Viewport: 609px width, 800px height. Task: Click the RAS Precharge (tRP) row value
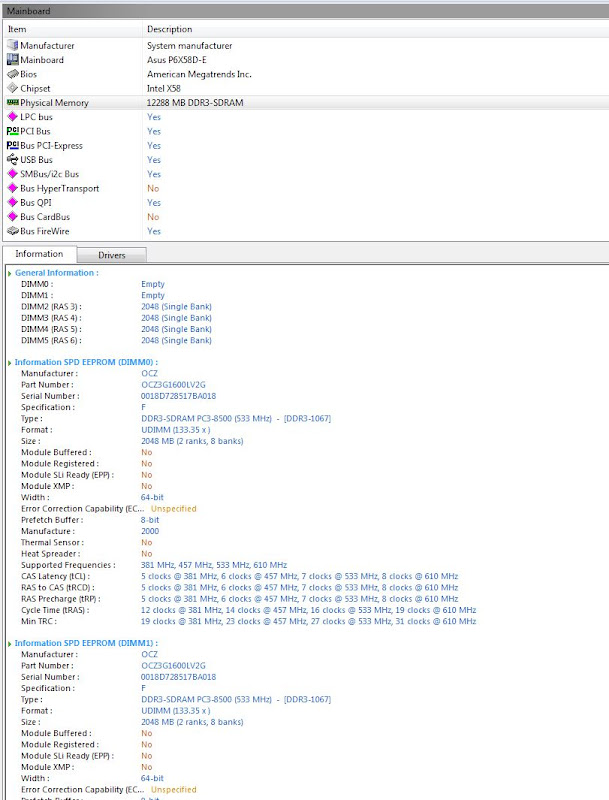(299, 598)
